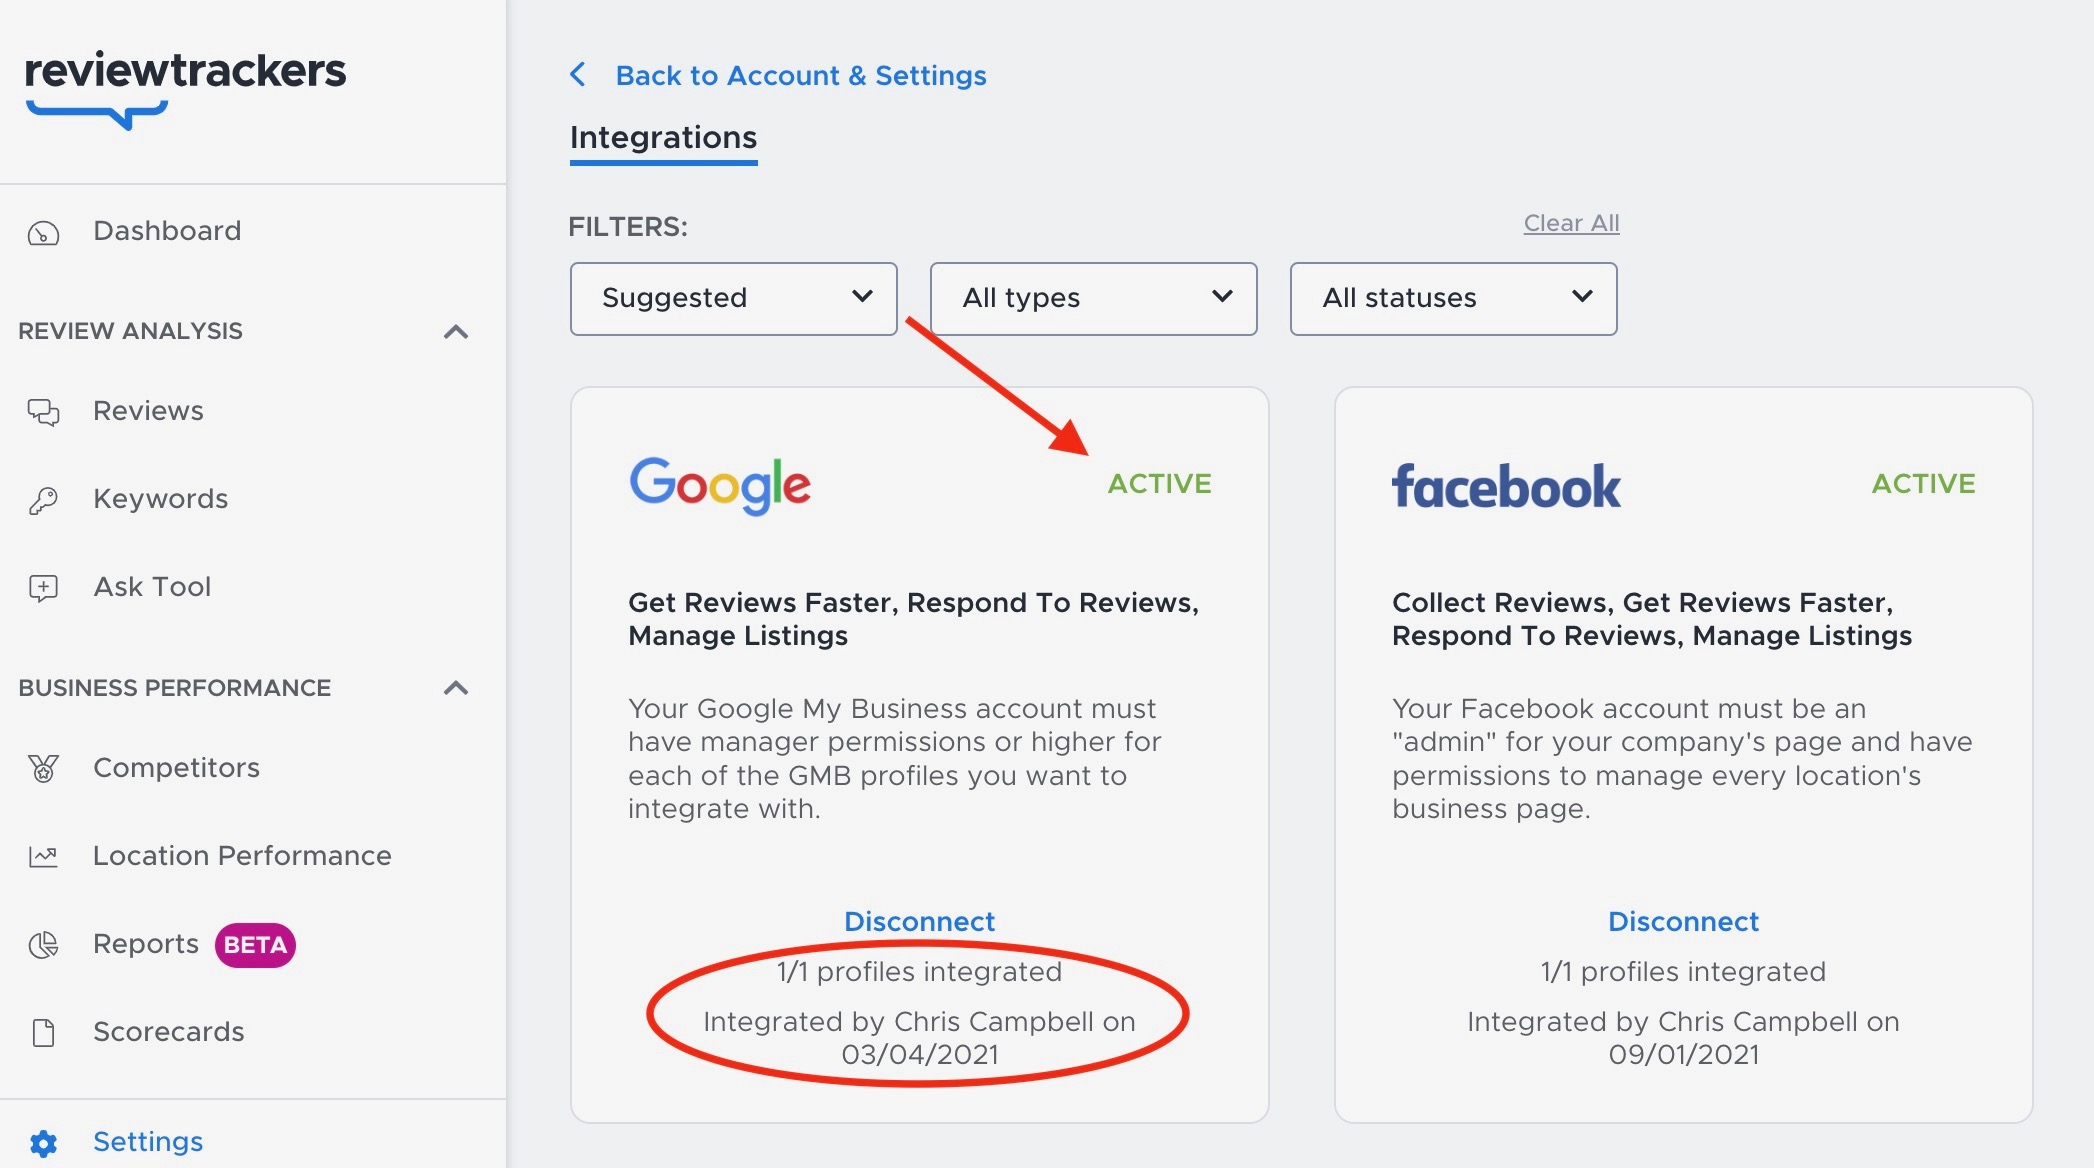Image resolution: width=2094 pixels, height=1168 pixels.
Task: Go to Keywords page
Action: pos(160,499)
